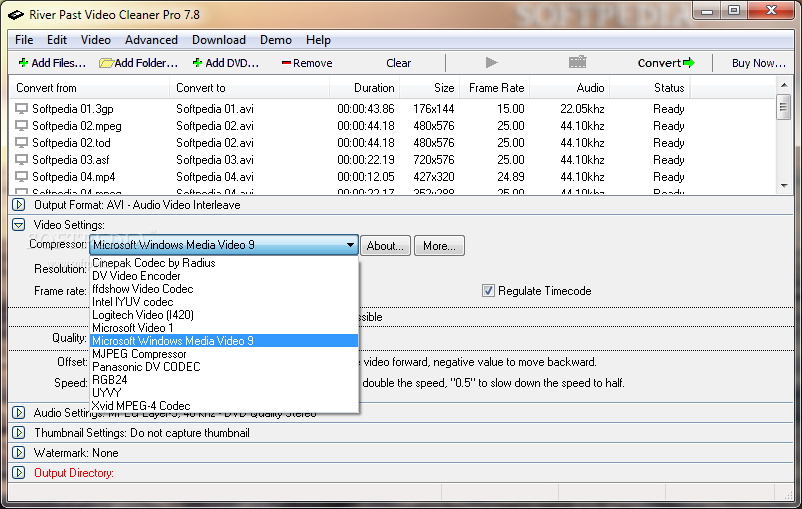
Task: Select the Softpedia 03.asf file icon
Action: pyautogui.click(x=21, y=160)
